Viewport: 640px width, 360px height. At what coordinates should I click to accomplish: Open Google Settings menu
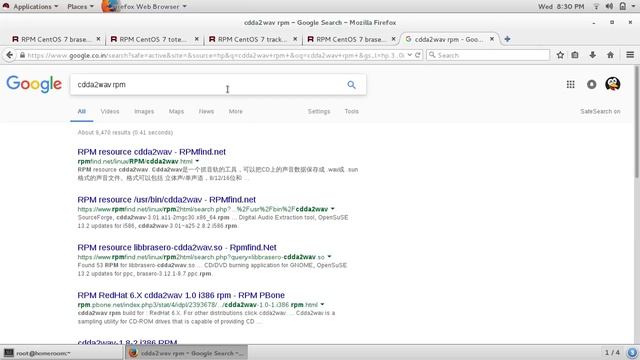point(319,111)
